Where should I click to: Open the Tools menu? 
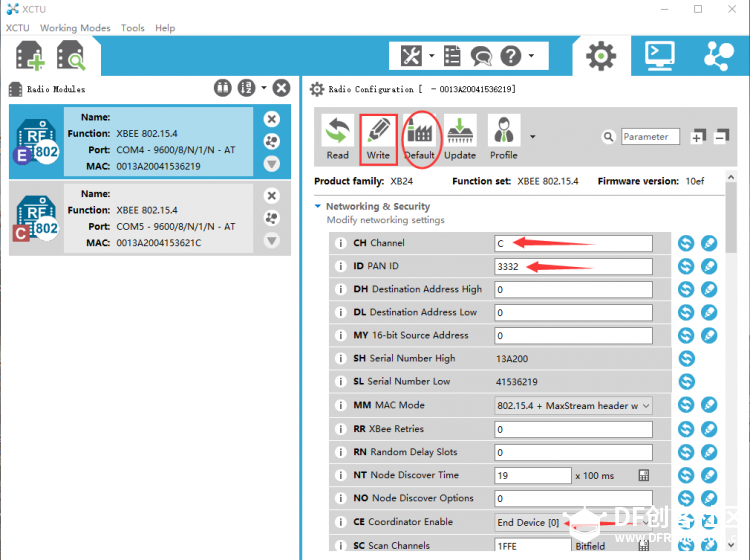[x=132, y=28]
